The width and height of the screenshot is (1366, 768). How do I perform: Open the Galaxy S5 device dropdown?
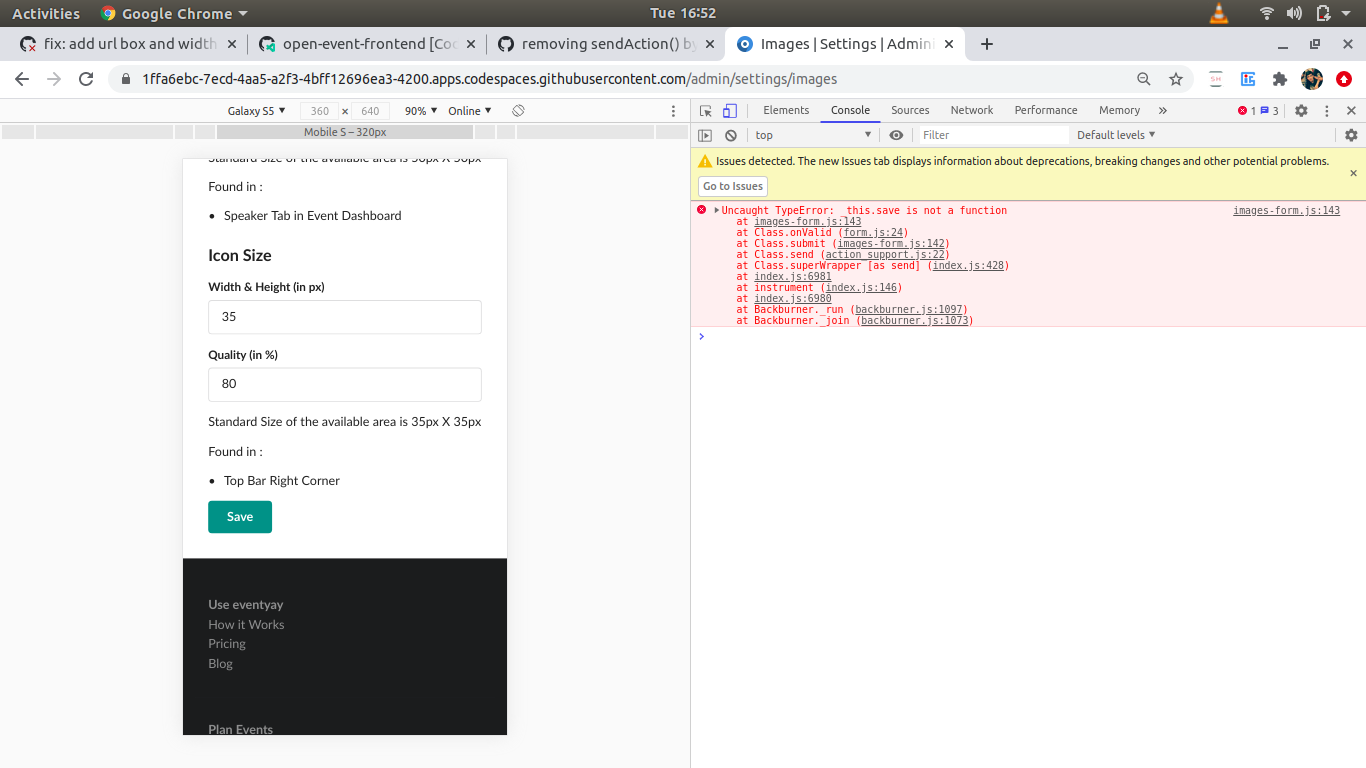[256, 111]
